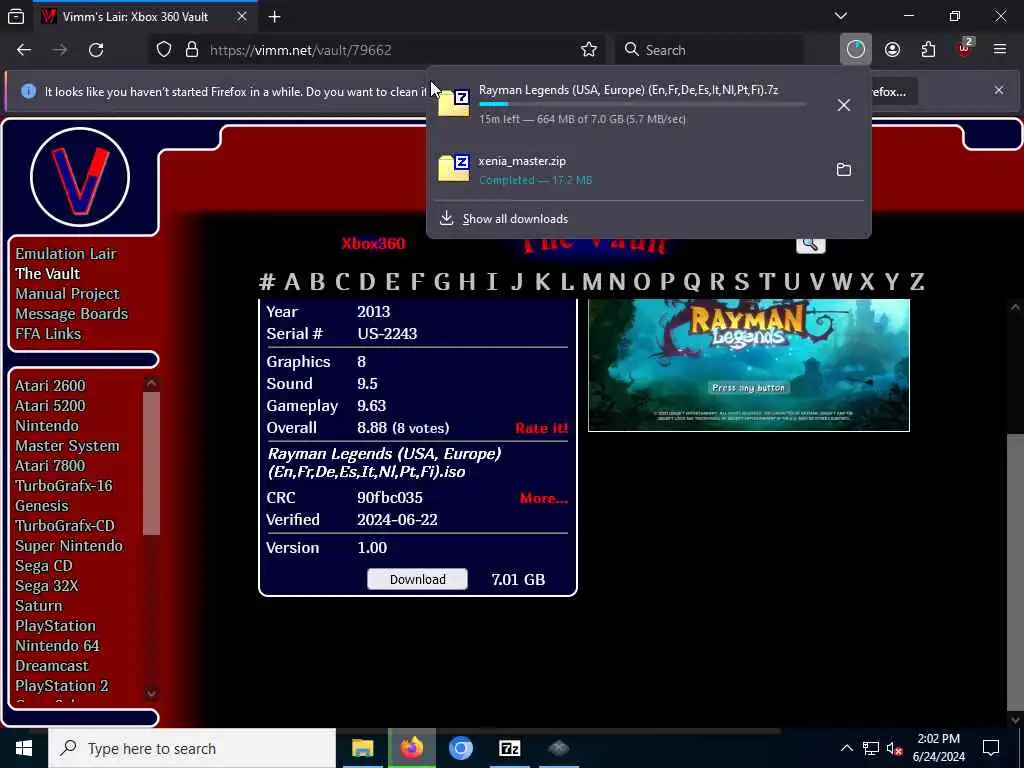1024x768 pixels.
Task: Click the Vimm's Lair V logo
Action: (x=80, y=177)
